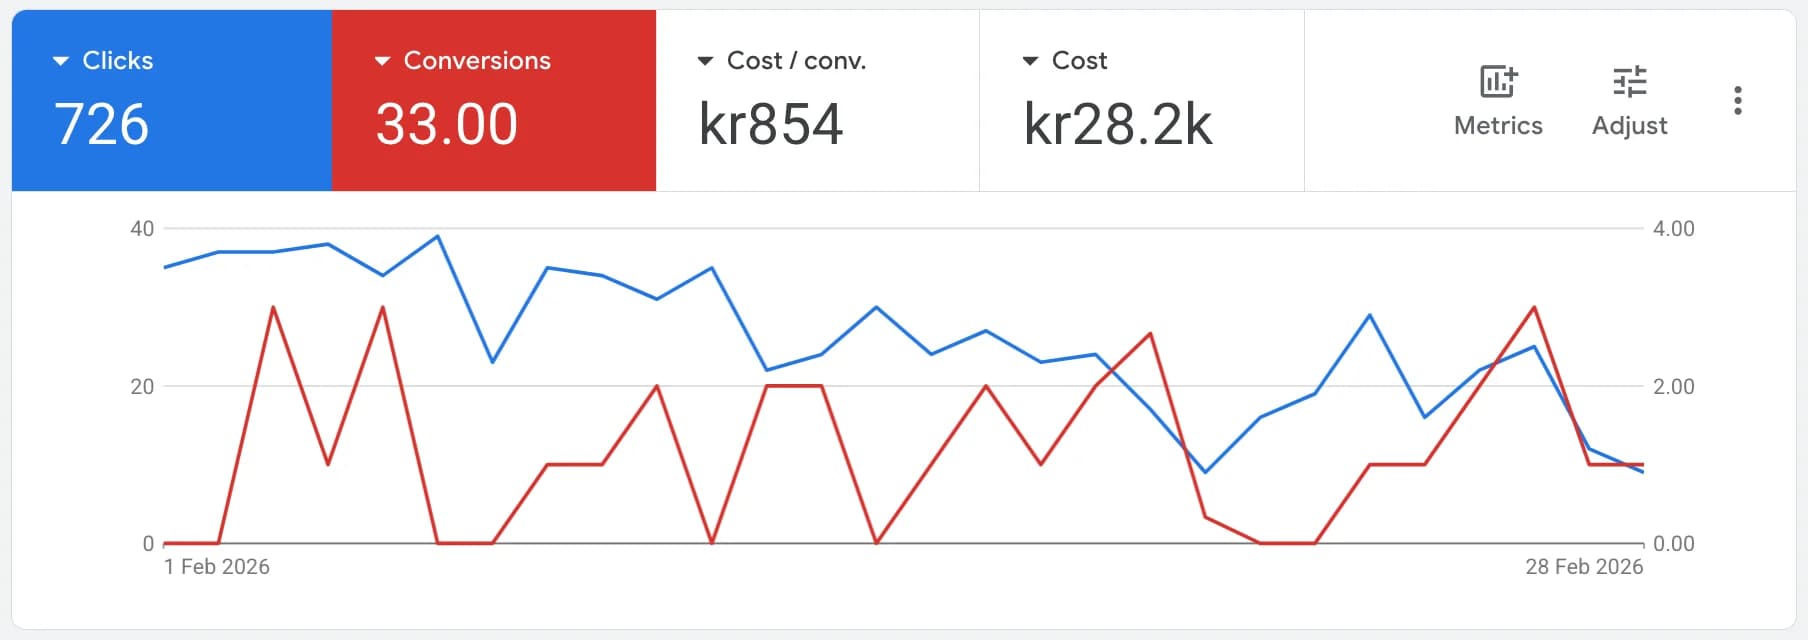Screen dimensions: 1808x640
Task: Click the Metrics label
Action: [1498, 126]
